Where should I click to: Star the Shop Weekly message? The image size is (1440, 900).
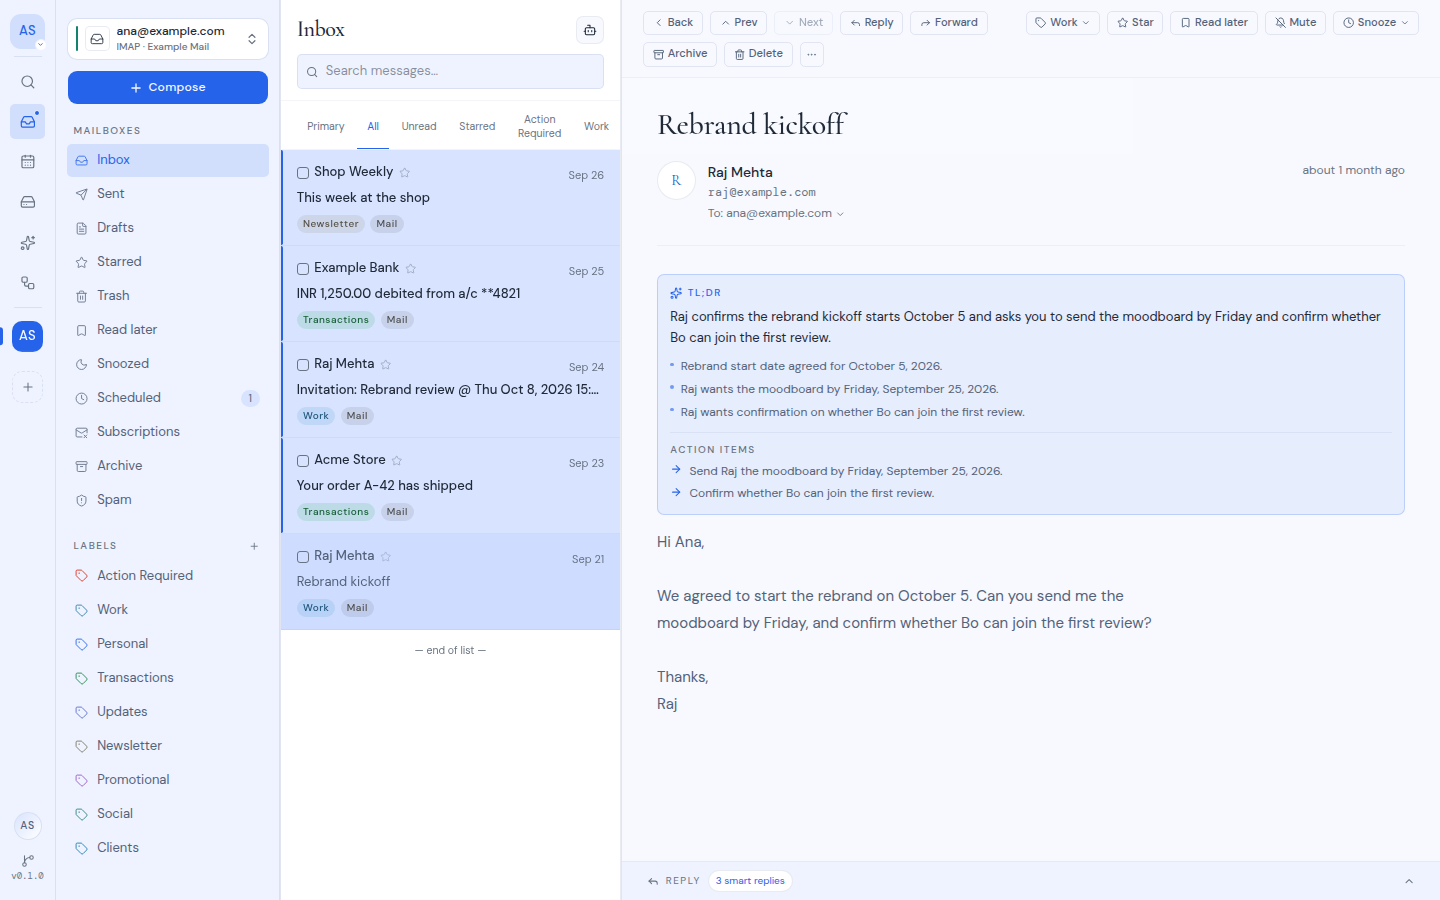(x=405, y=172)
